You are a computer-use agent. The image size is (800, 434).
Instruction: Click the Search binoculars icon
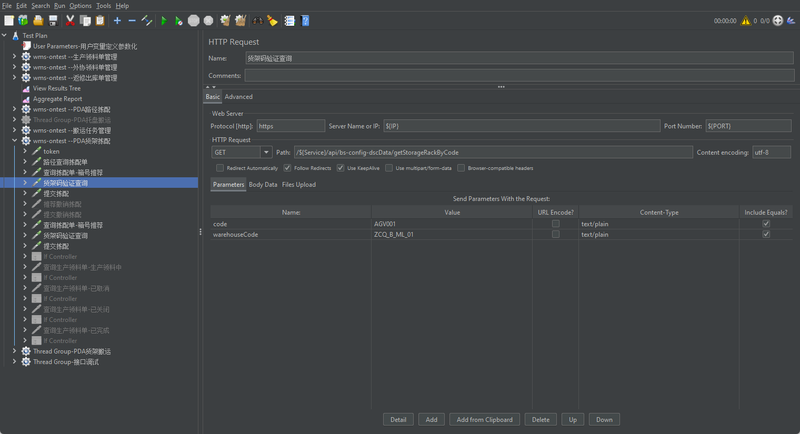257,20
